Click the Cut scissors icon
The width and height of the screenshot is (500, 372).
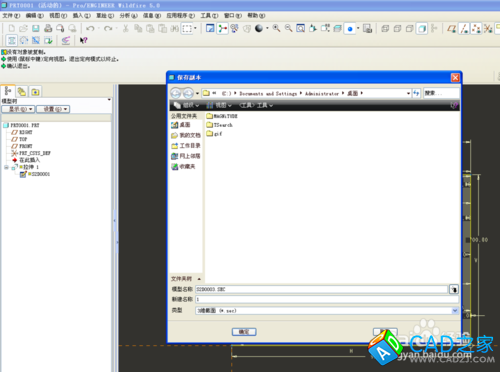pos(126,29)
